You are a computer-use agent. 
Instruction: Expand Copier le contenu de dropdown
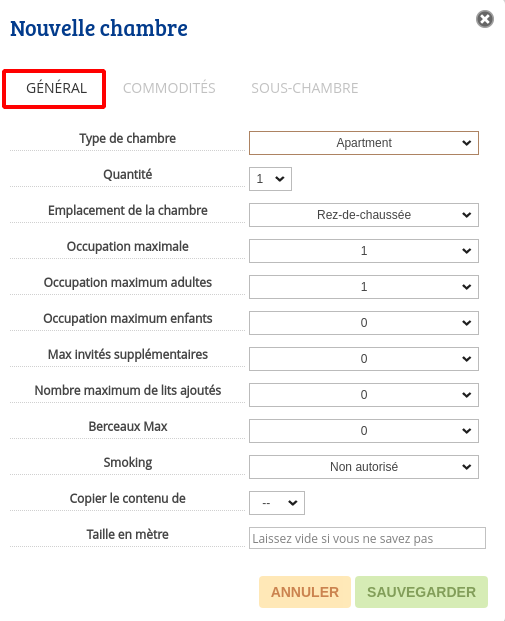pyautogui.click(x=276, y=503)
